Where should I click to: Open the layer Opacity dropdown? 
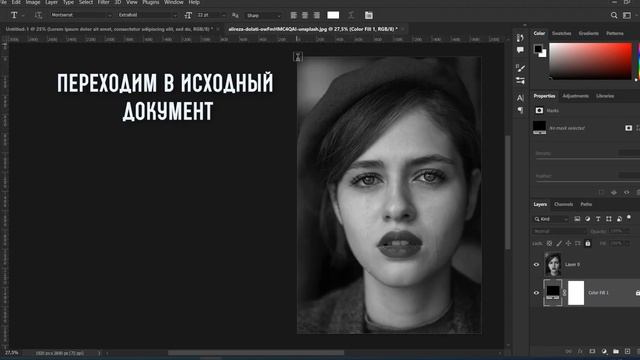[620, 231]
